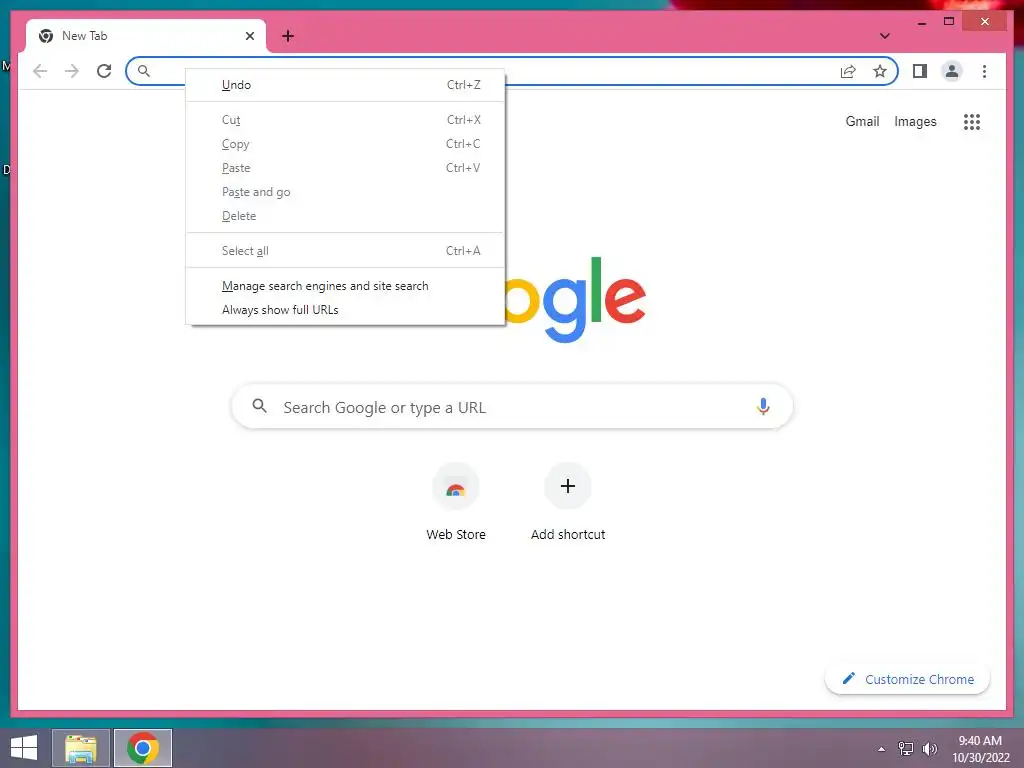This screenshot has width=1024, height=768.
Task: Open the Windows Start menu
Action: click(x=24, y=748)
